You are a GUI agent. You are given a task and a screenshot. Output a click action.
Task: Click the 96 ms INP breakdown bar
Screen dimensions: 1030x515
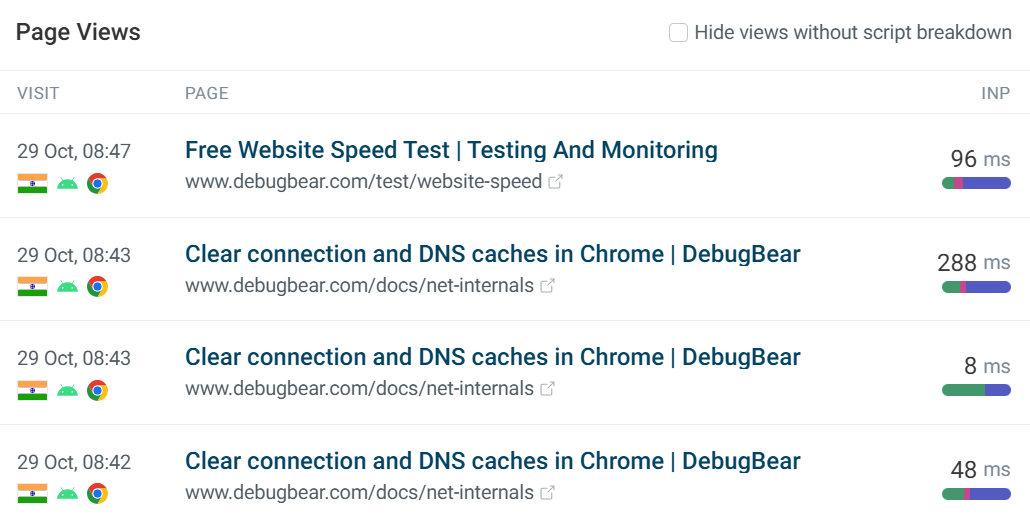976,183
